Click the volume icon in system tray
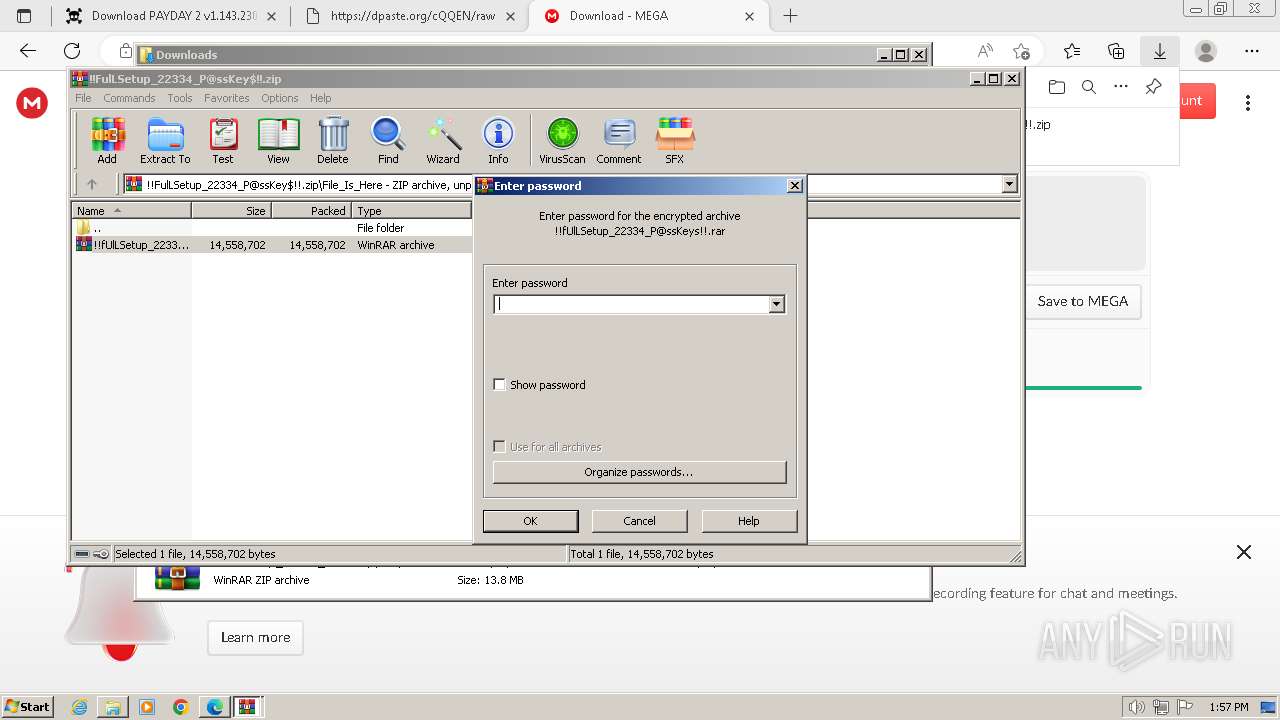The height and width of the screenshot is (720, 1280). [1136, 707]
